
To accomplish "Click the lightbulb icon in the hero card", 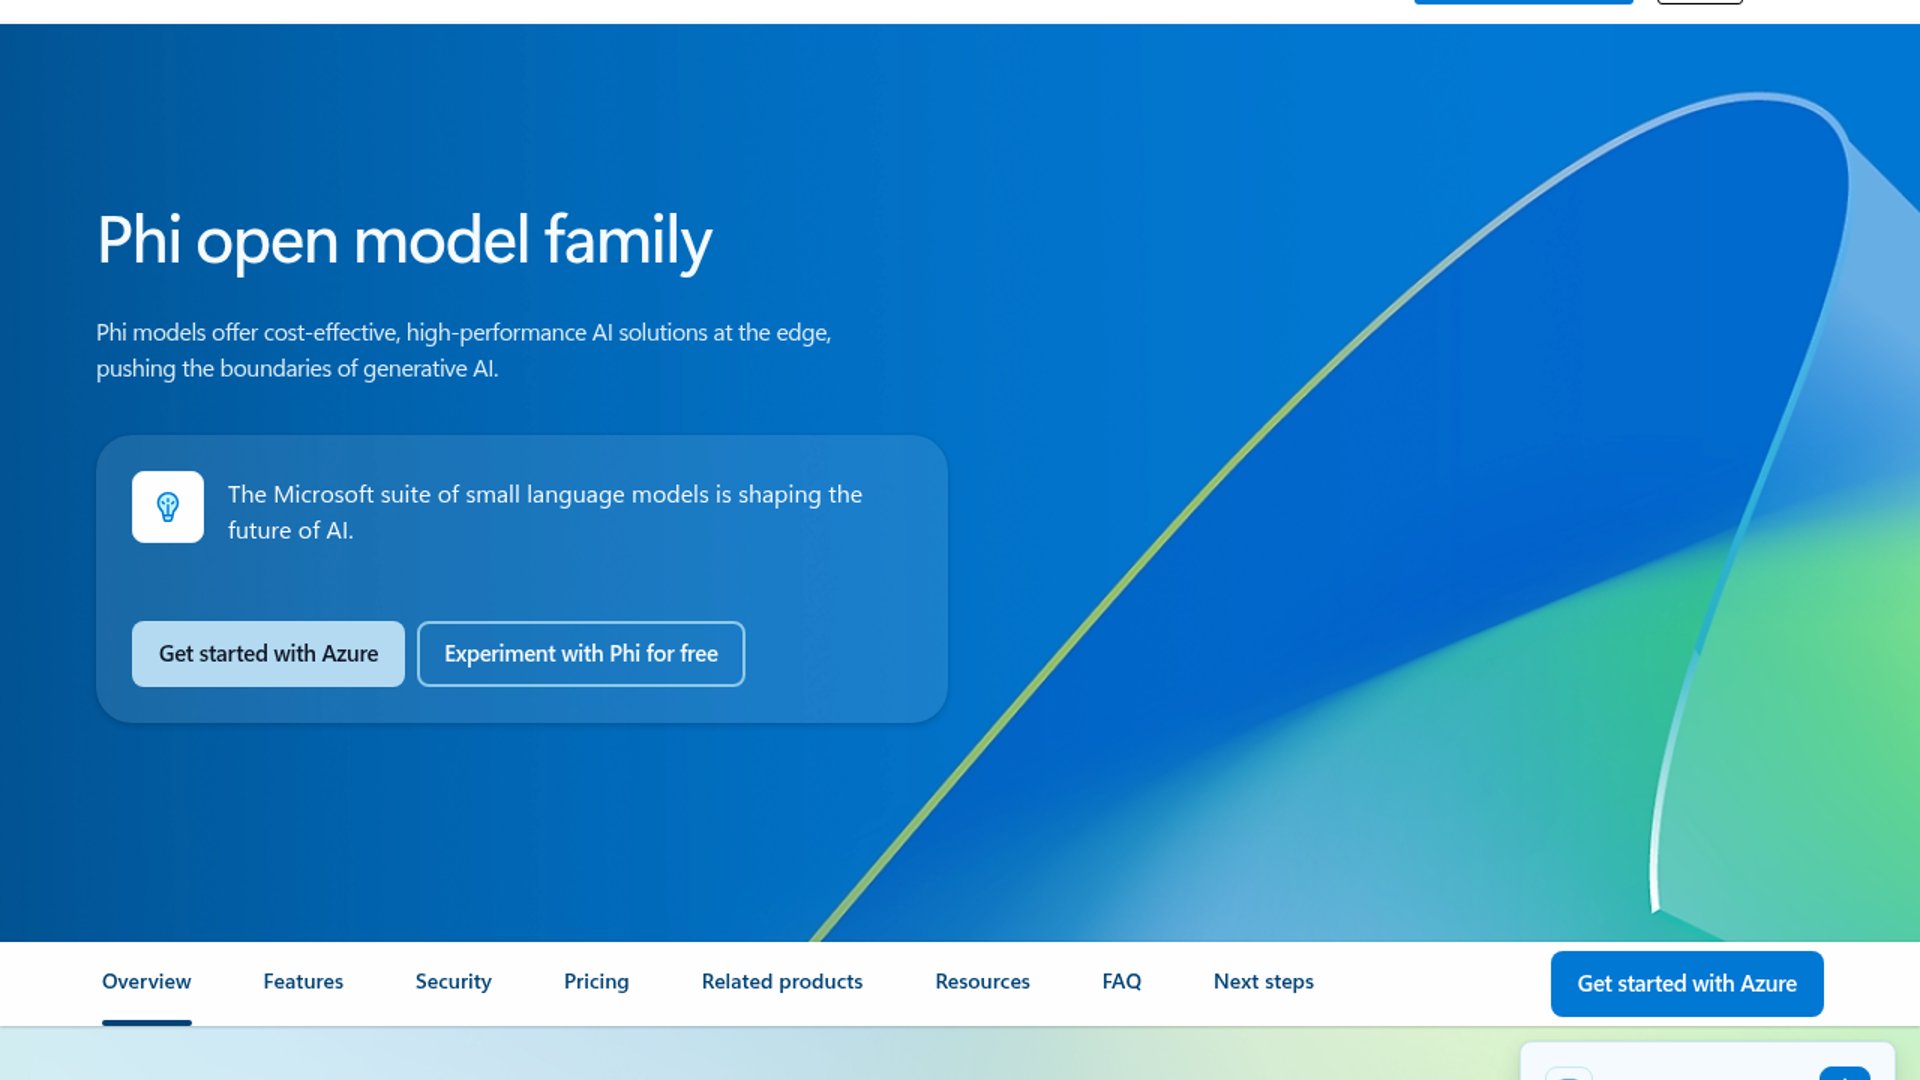I will coord(167,507).
